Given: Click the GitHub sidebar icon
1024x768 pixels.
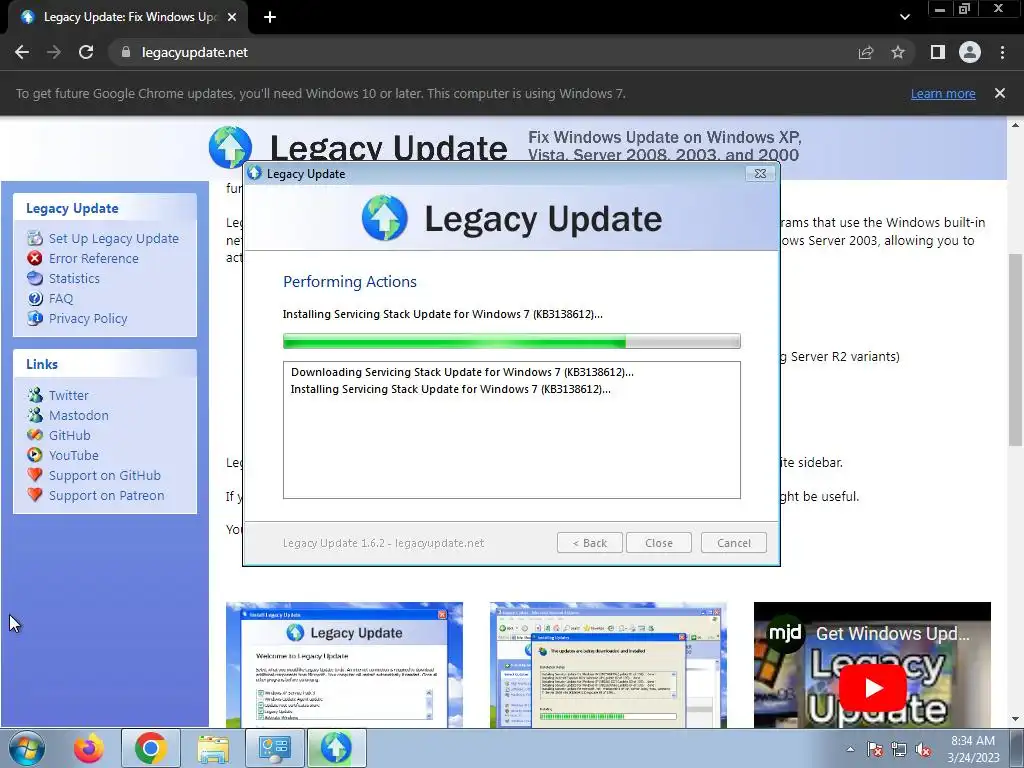Looking at the screenshot, I should click(35, 435).
